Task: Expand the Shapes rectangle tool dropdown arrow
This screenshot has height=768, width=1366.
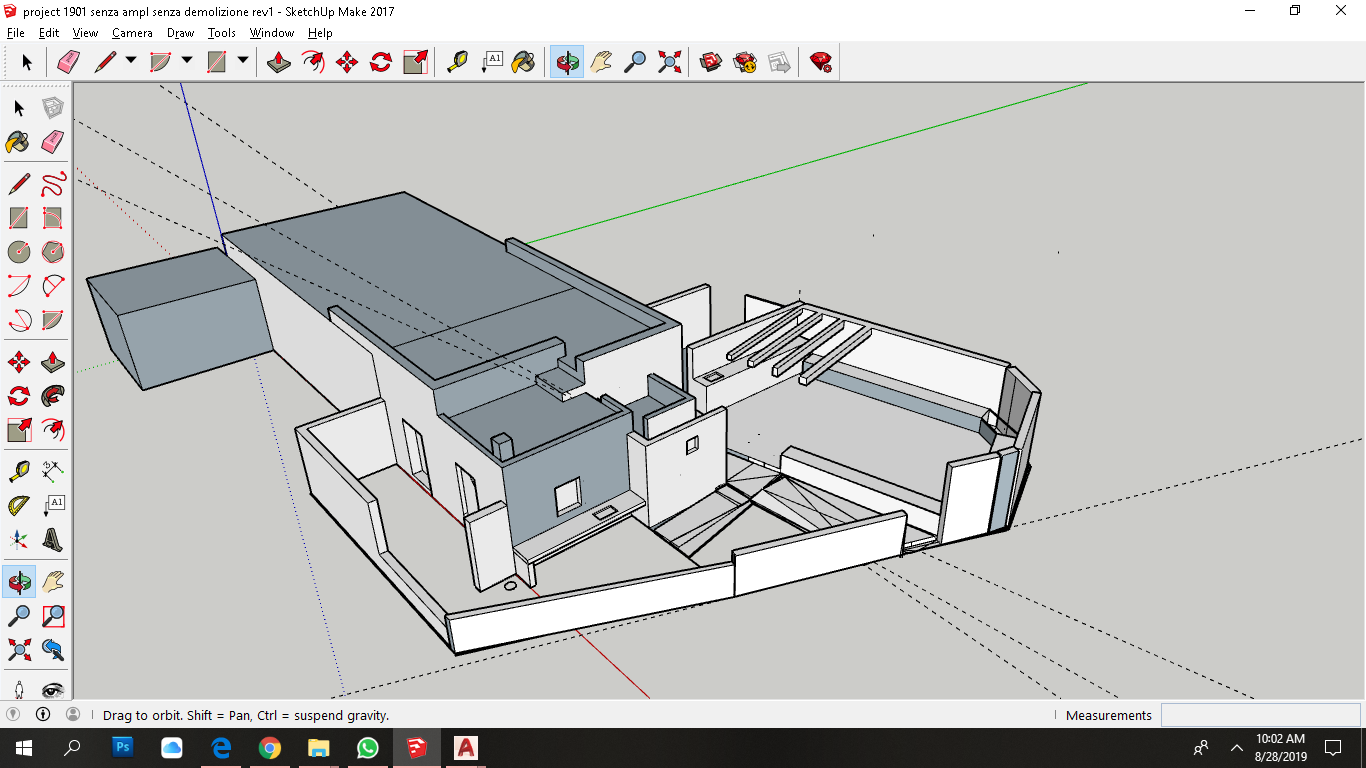Action: pos(243,61)
